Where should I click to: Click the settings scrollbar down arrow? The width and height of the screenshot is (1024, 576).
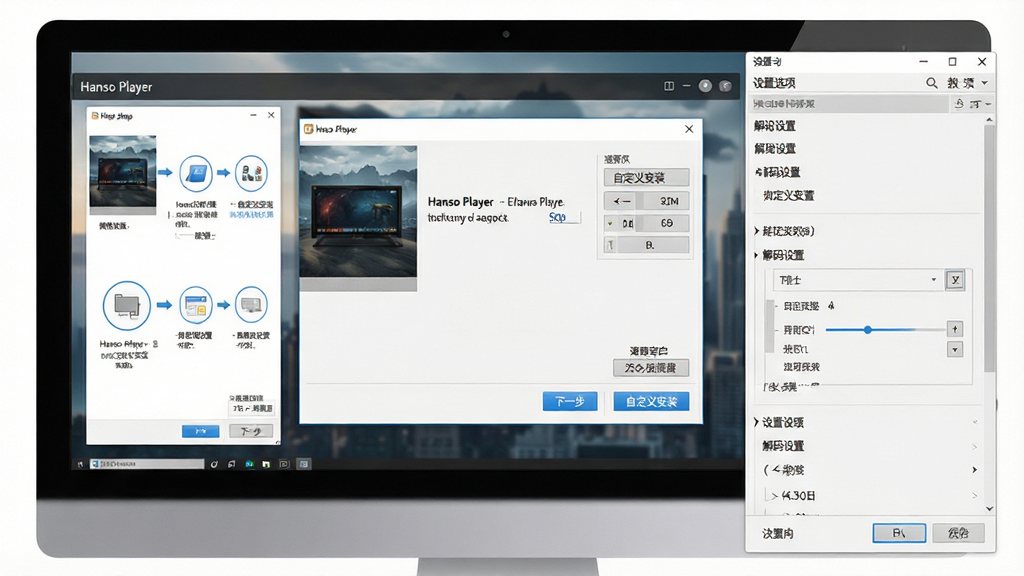(989, 509)
